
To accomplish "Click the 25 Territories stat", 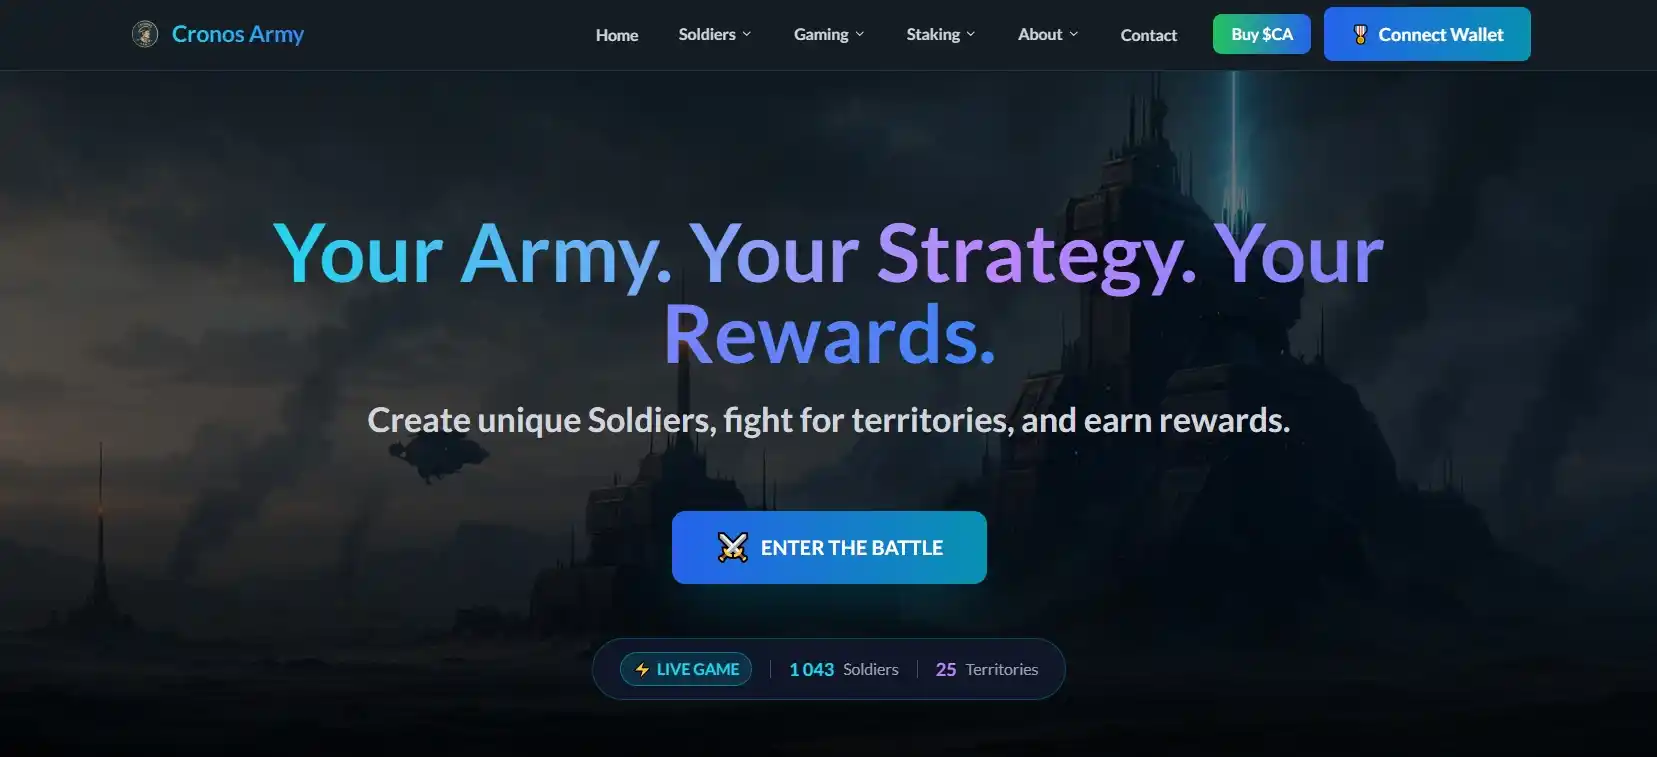I will [987, 669].
